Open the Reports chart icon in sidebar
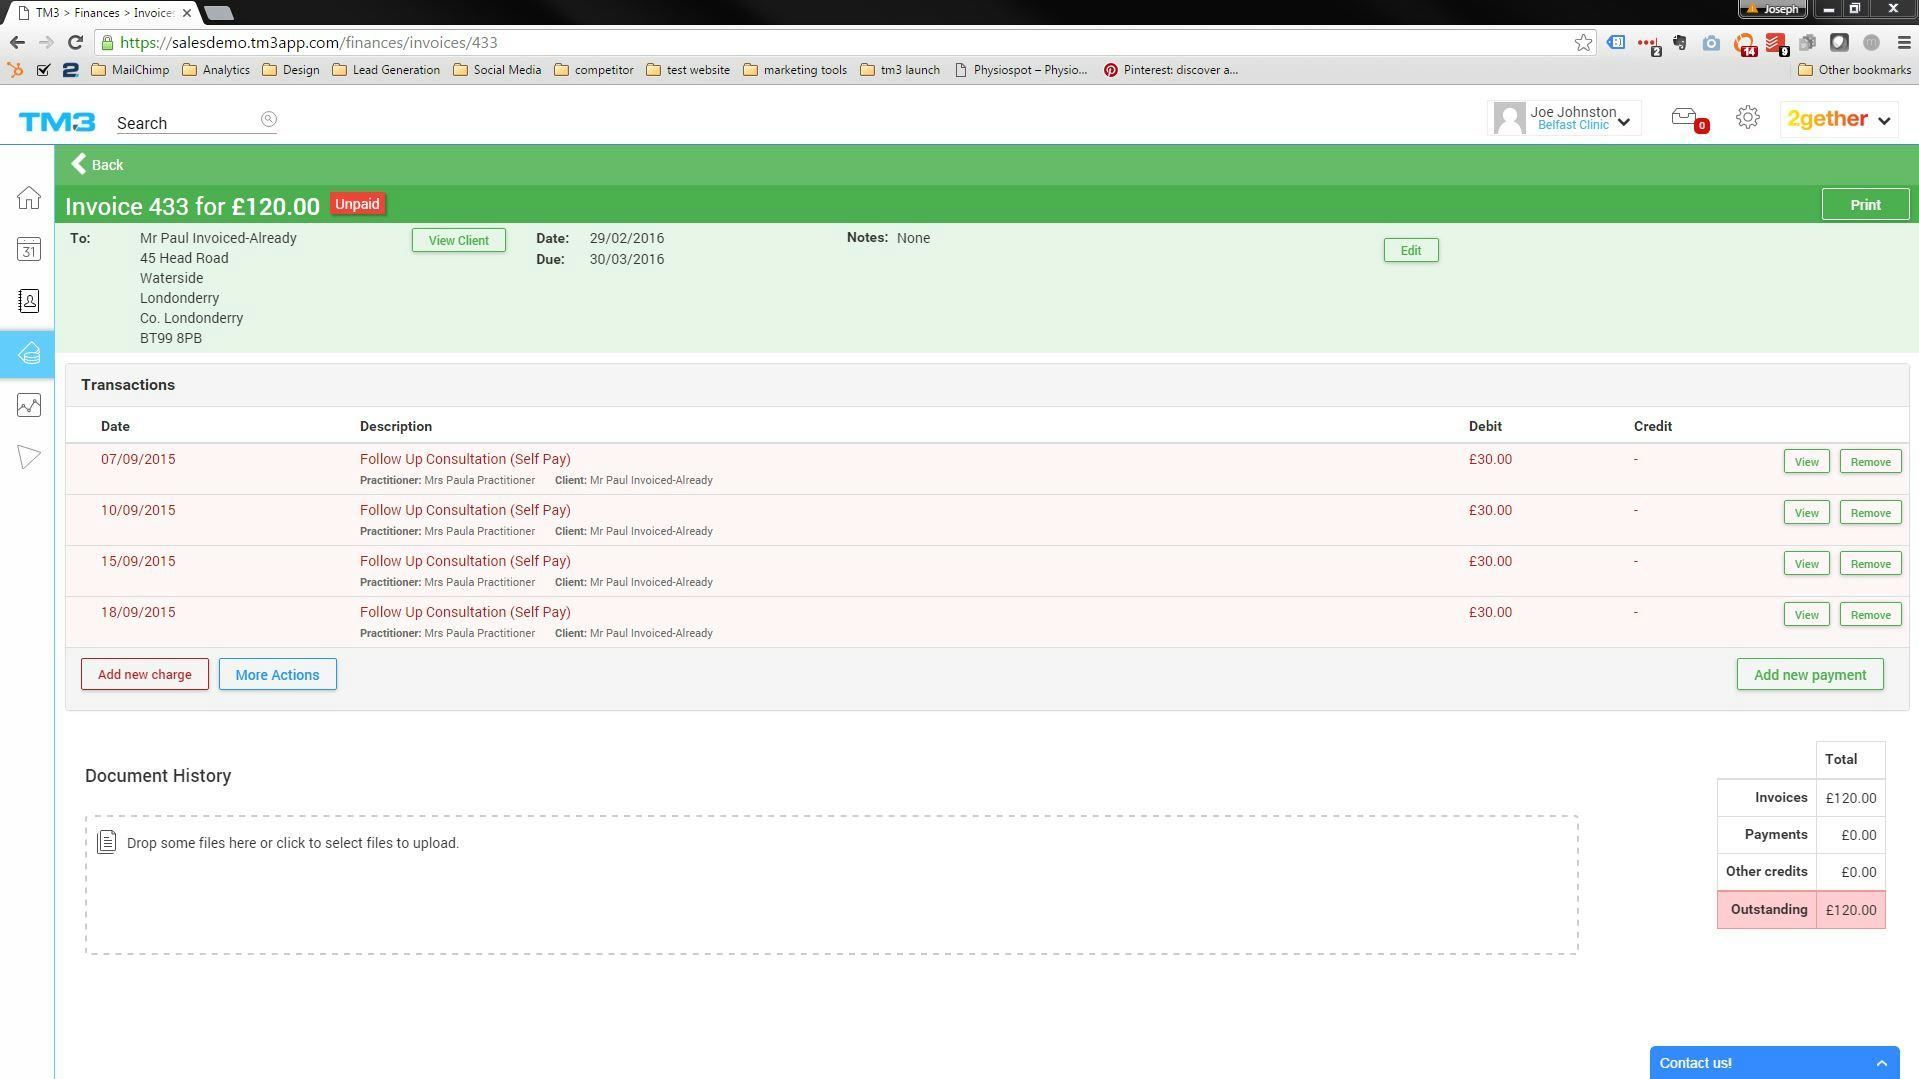1919x1079 pixels. tap(27, 404)
